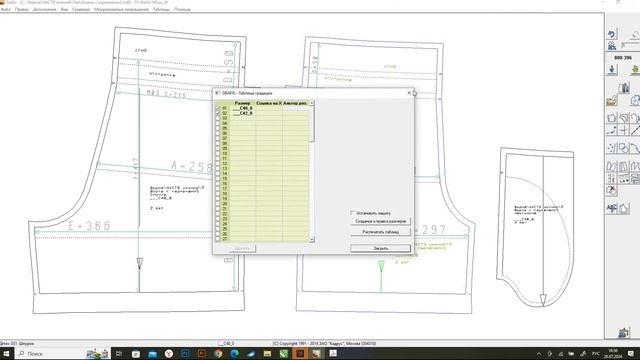Open the Таблицы menu
Image resolution: width=640 pixels, height=360 pixels.
tap(161, 9)
